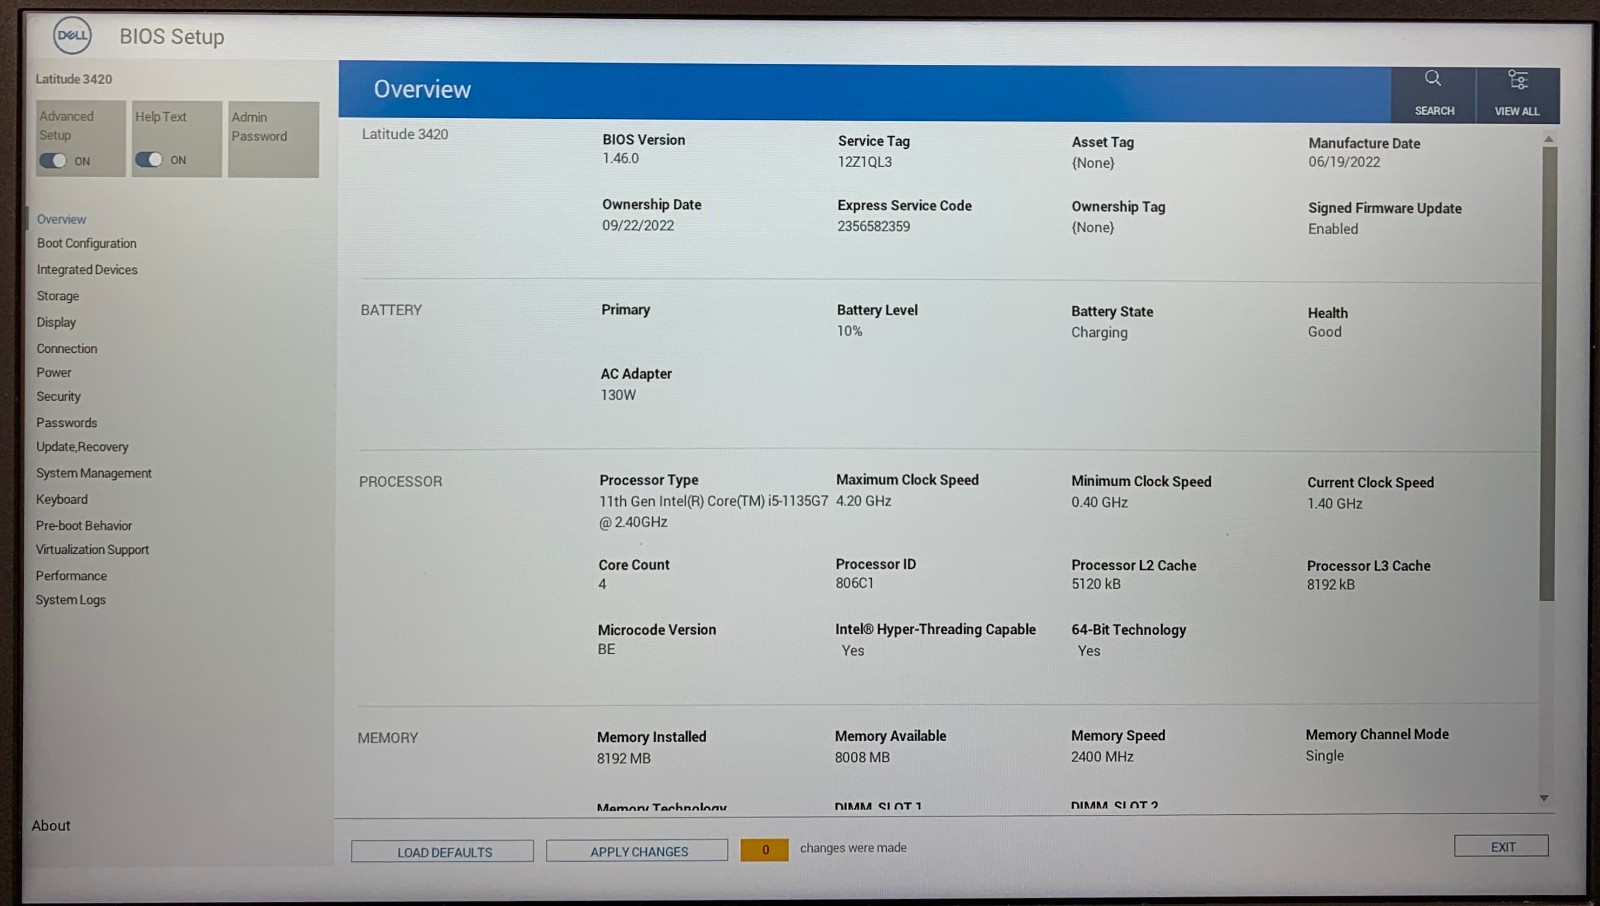Select Power in the sidebar
The image size is (1600, 906).
(54, 372)
